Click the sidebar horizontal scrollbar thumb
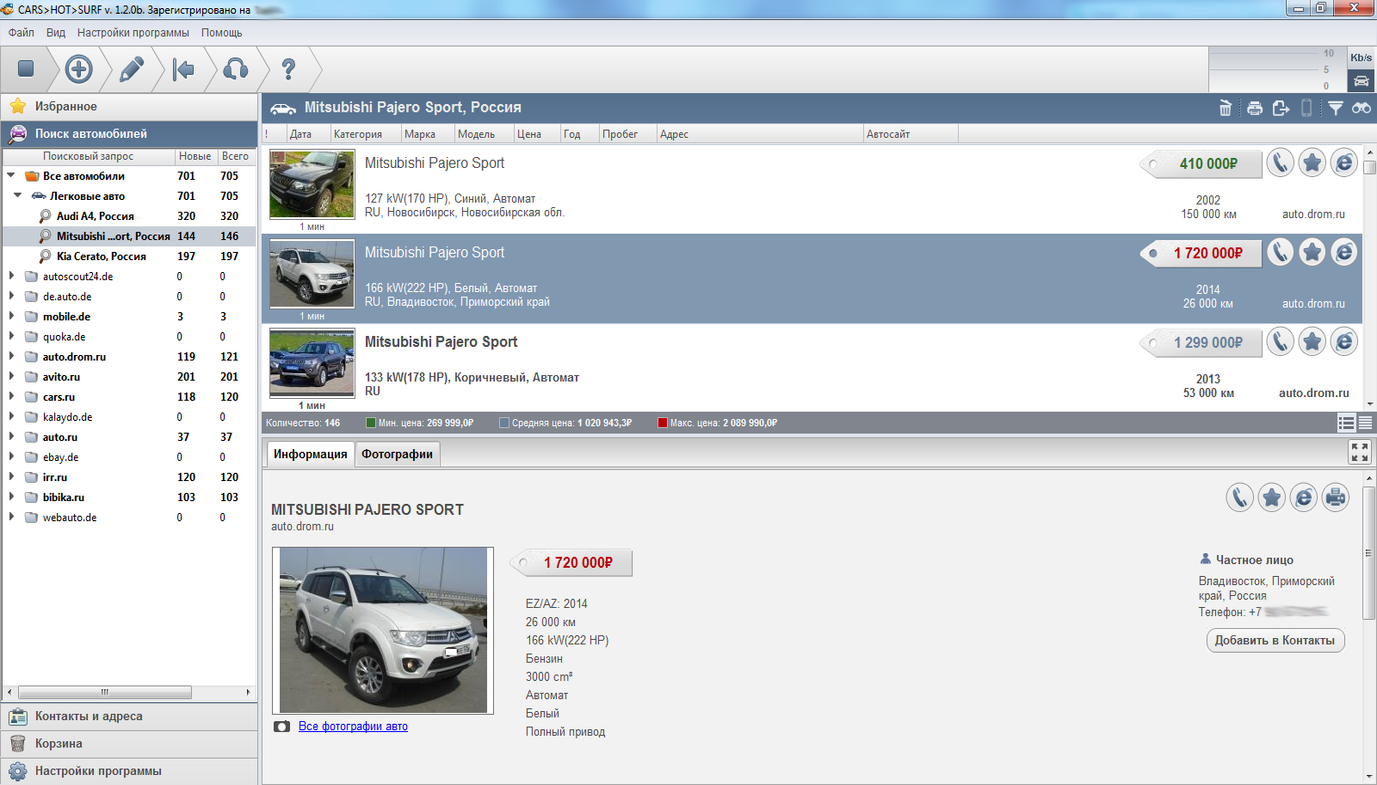Image resolution: width=1377 pixels, height=785 pixels. coord(105,692)
